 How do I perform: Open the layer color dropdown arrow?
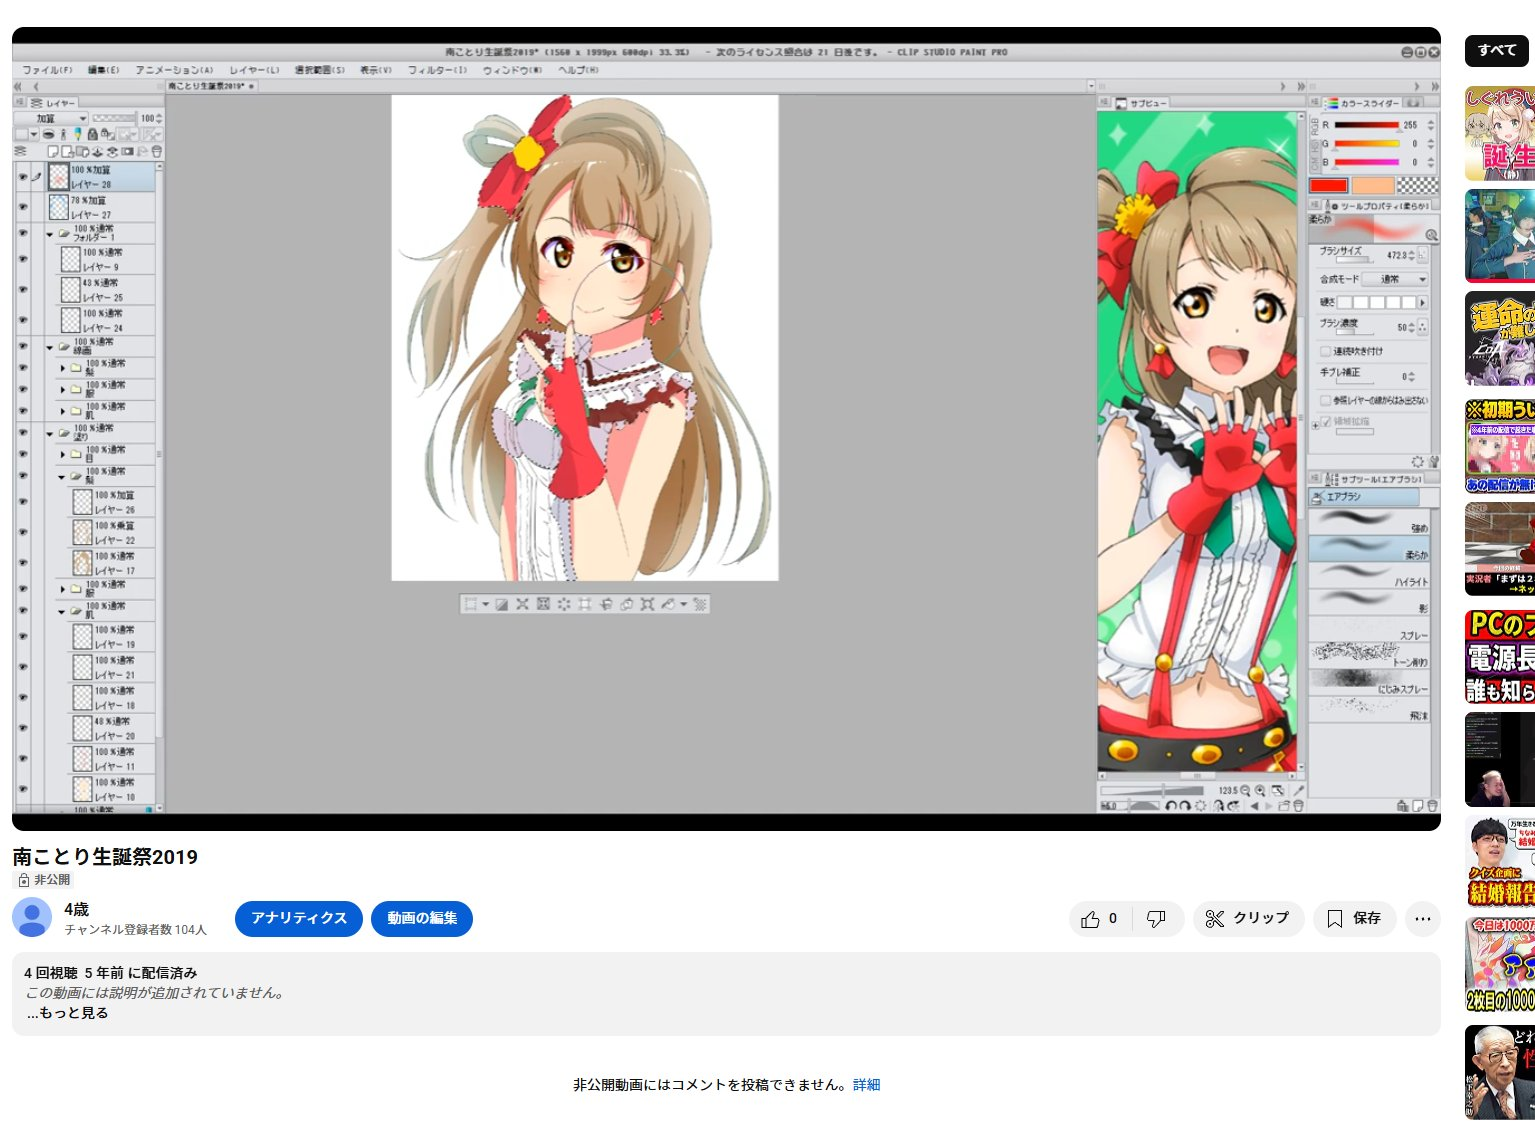[x=34, y=134]
